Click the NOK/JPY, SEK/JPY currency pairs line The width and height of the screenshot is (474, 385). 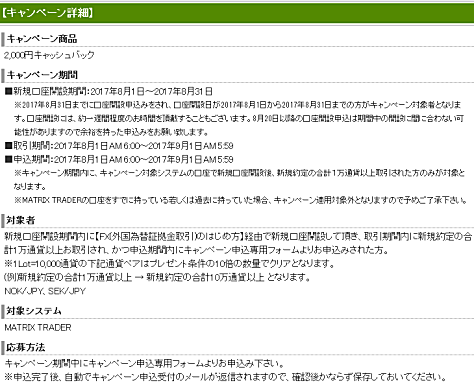click(x=45, y=291)
